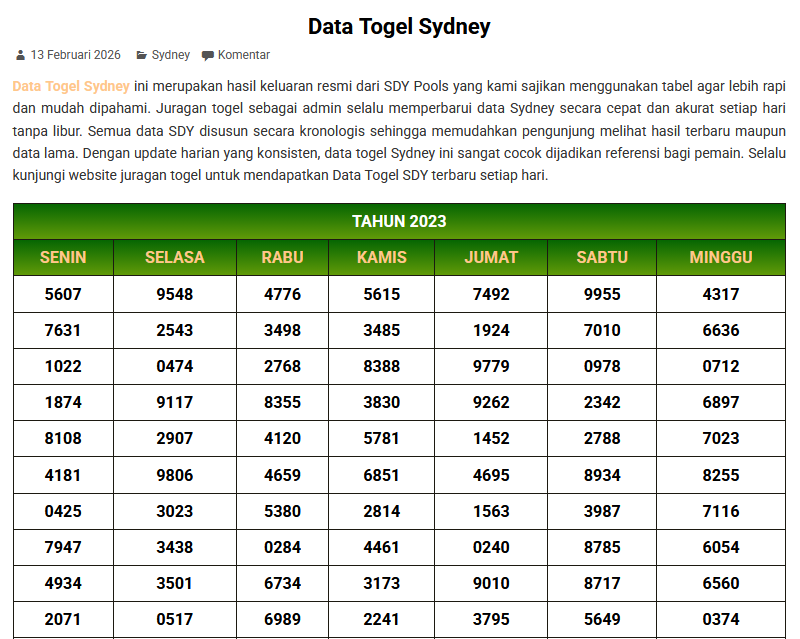Click result number 5607 in the table
The width and height of the screenshot is (800, 639).
(x=62, y=294)
